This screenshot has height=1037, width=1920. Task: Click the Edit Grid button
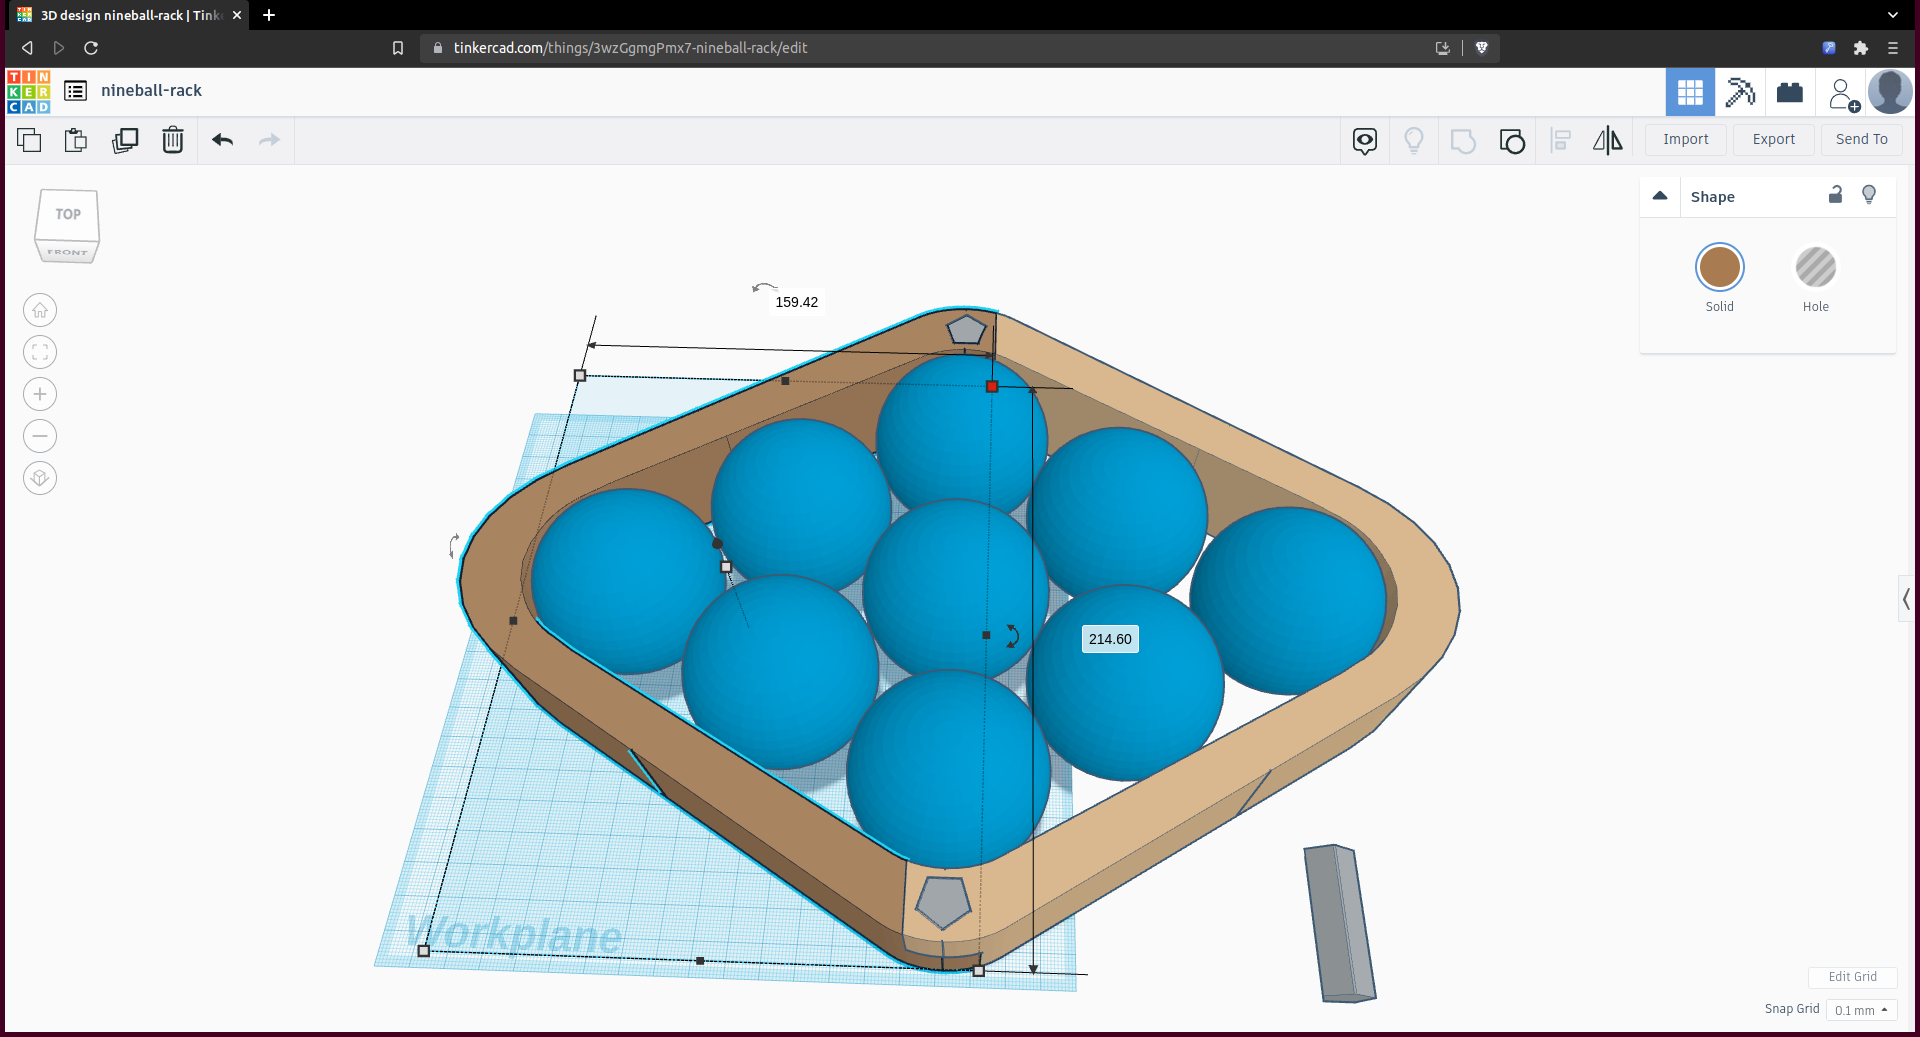coord(1852,977)
